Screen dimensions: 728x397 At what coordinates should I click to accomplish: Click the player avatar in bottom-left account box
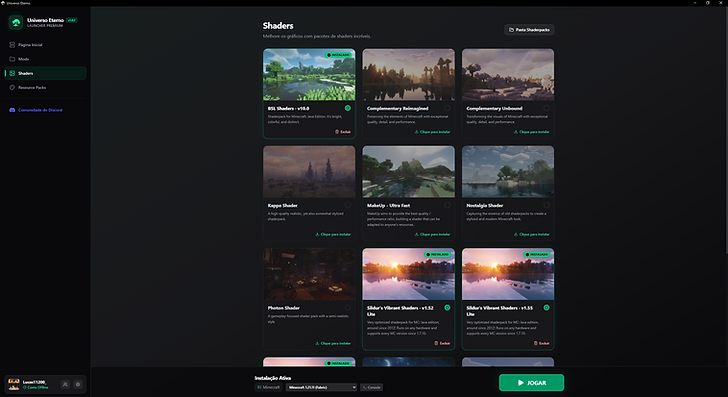(14, 384)
